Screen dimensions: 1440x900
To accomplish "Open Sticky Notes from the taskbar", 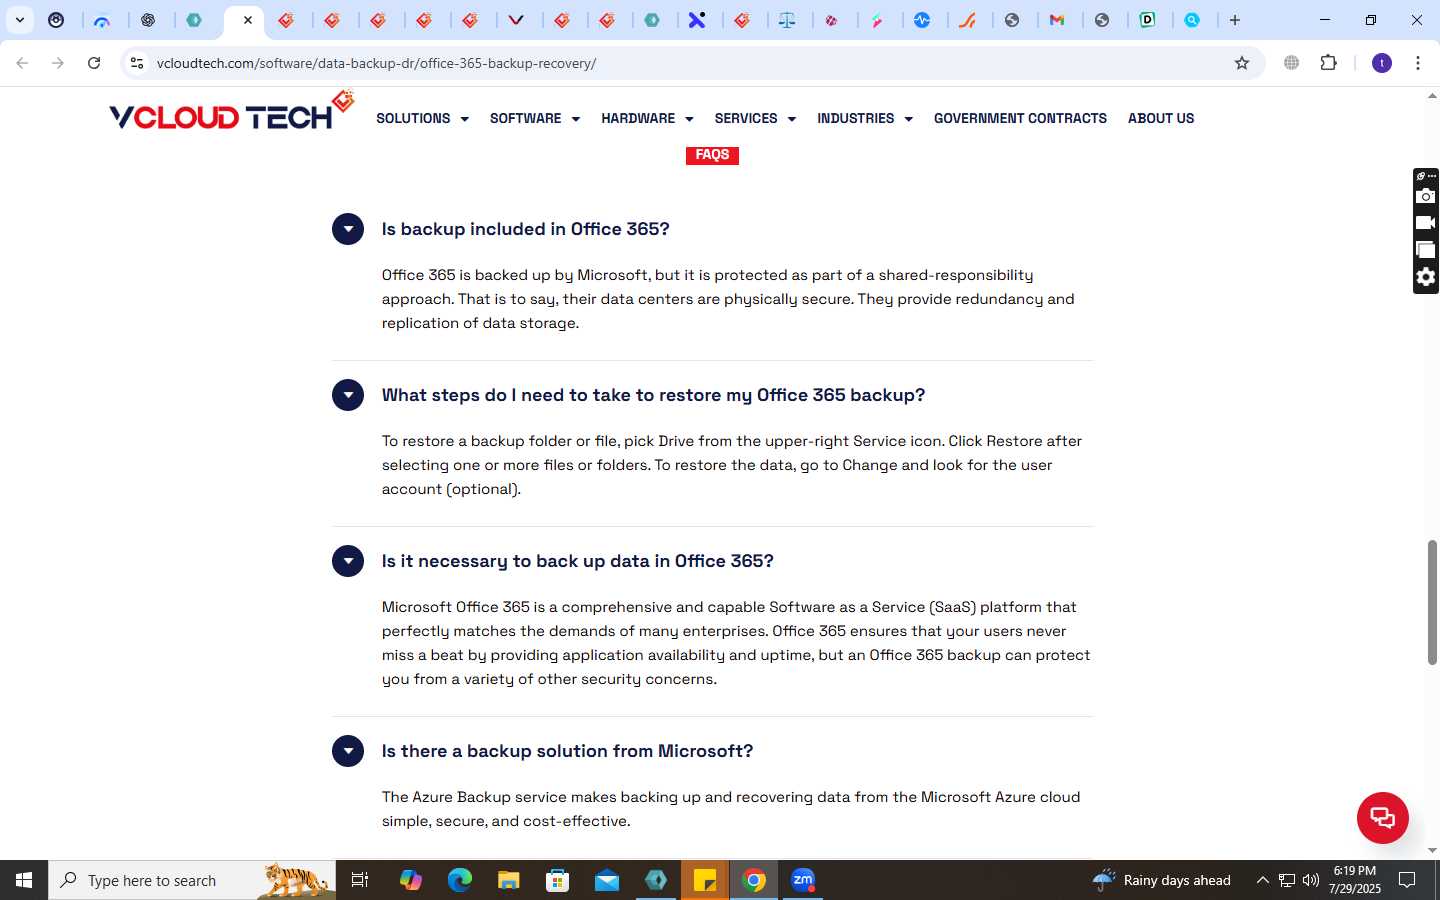I will tap(705, 880).
